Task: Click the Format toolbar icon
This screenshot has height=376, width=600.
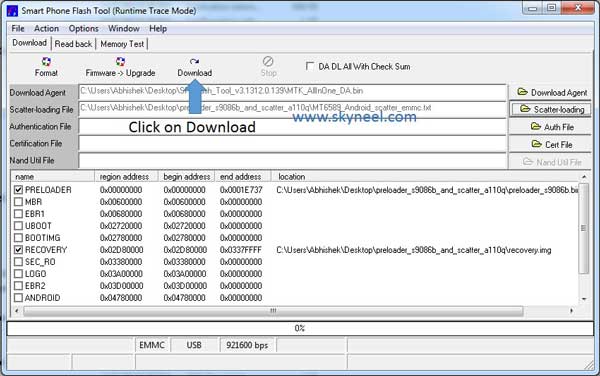Action: point(46,61)
